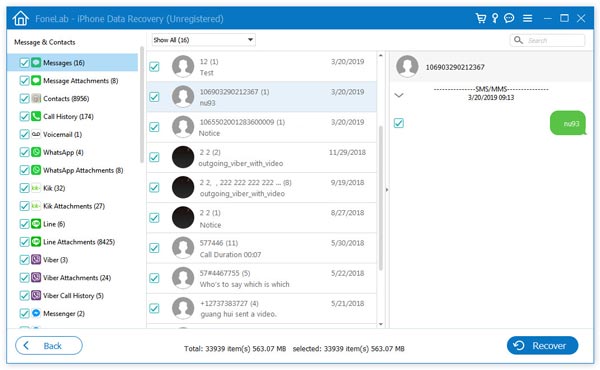Click the Kik (32) icon
Viewport: 600px width, 370px height.
point(36,188)
